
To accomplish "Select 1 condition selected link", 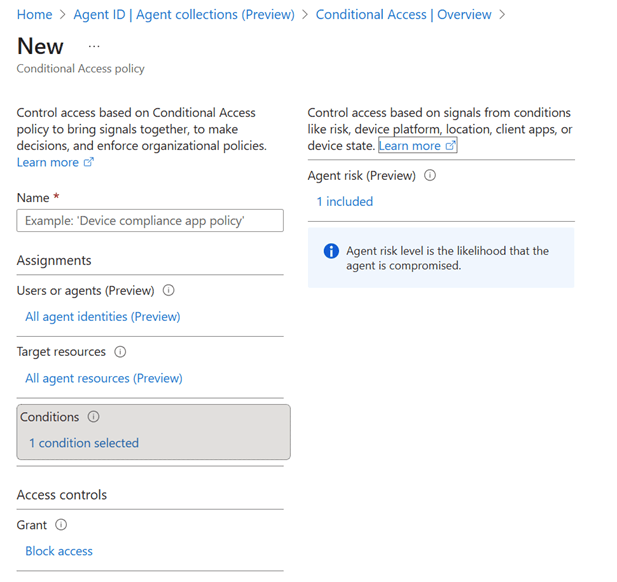I will pyautogui.click(x=83, y=443).
